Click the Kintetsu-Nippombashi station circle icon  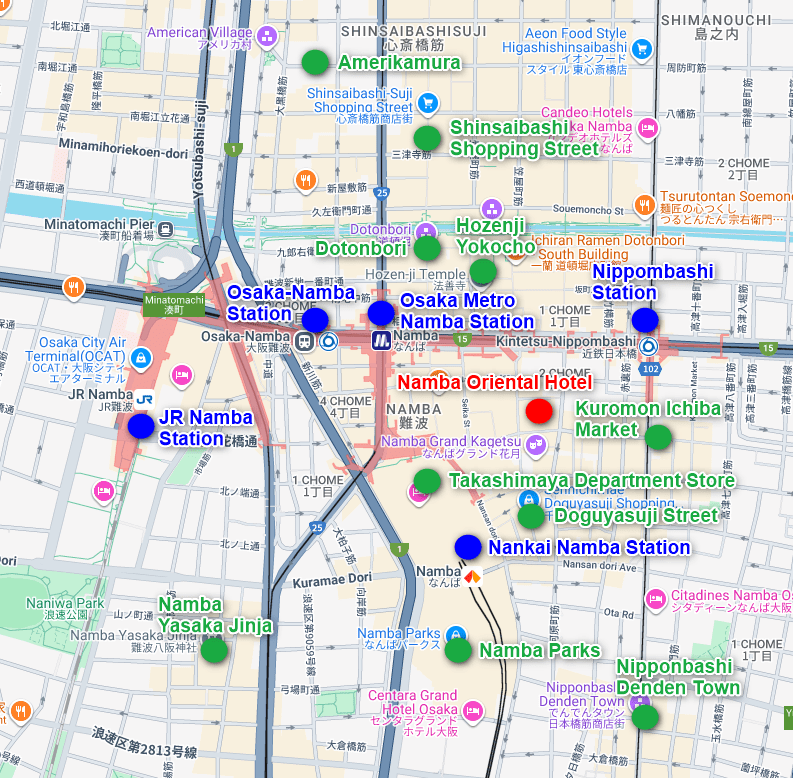(x=648, y=347)
